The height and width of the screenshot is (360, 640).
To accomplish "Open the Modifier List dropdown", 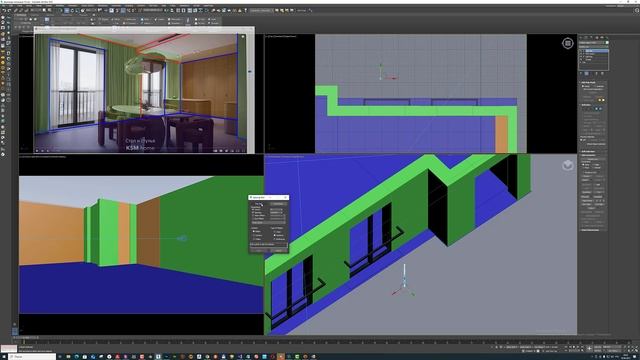I will click(x=594, y=46).
